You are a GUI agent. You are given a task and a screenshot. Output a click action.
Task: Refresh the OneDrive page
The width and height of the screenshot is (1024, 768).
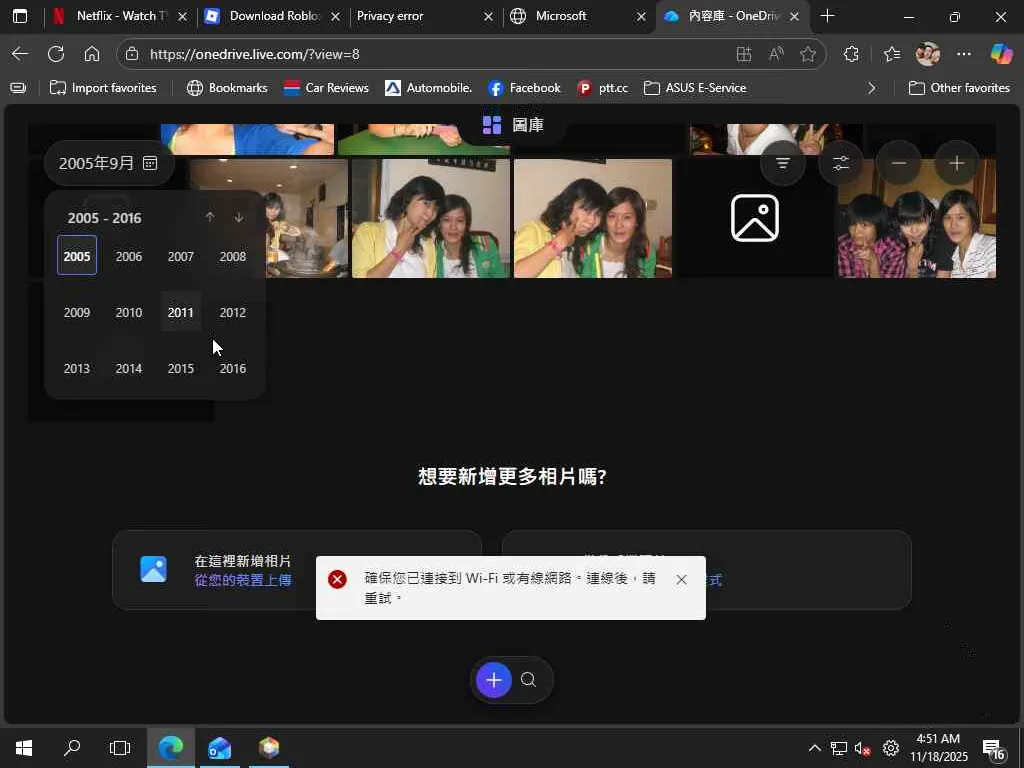(56, 54)
